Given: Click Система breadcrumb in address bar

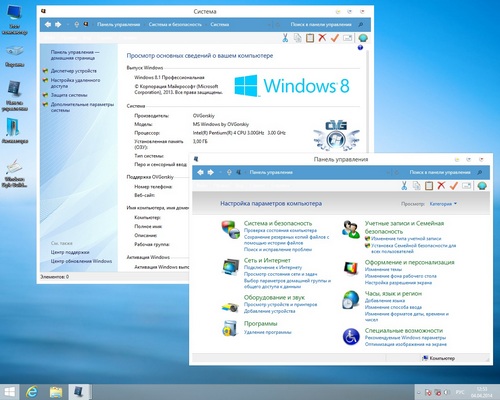Looking at the screenshot, I should 220,24.
